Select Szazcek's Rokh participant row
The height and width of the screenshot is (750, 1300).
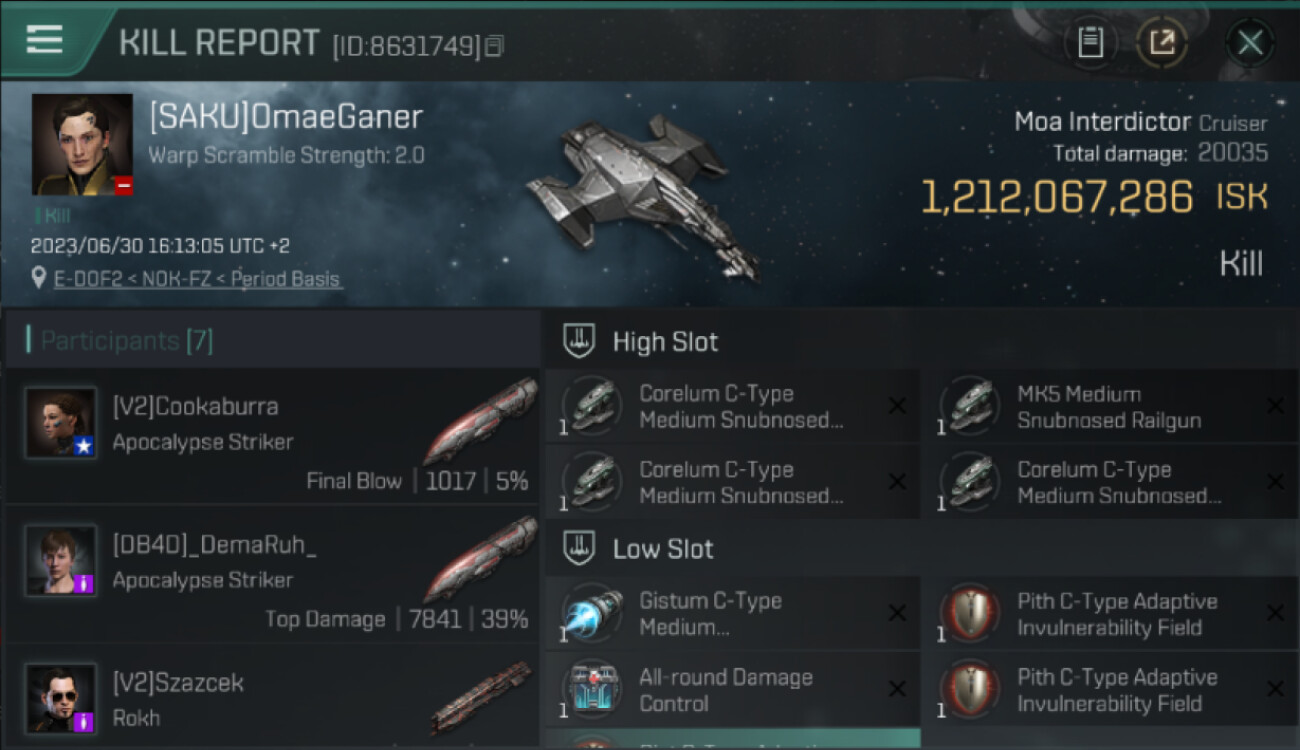coord(272,698)
